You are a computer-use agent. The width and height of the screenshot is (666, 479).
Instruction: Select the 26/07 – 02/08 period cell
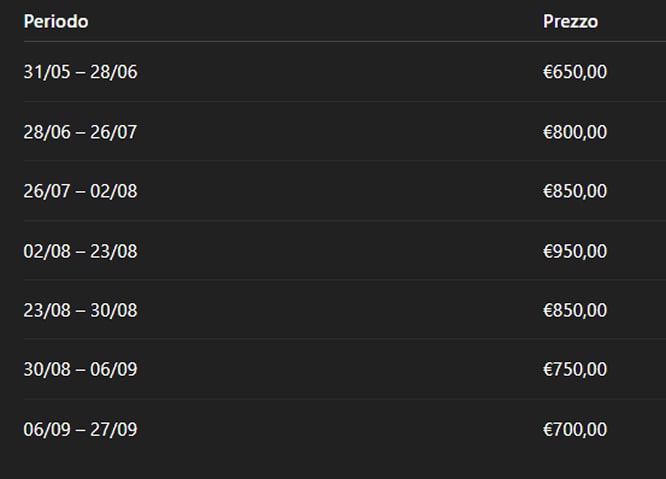(80, 191)
